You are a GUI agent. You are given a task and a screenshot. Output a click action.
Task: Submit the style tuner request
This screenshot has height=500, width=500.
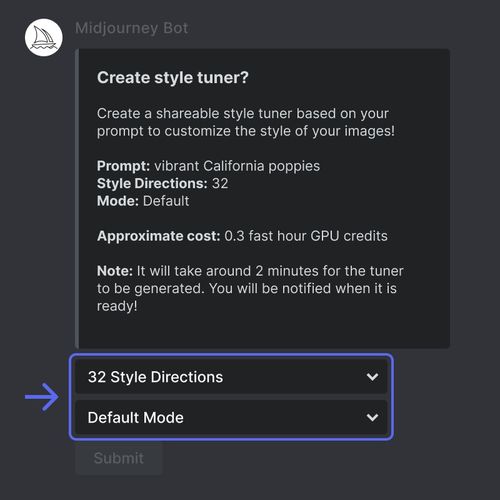coord(119,458)
